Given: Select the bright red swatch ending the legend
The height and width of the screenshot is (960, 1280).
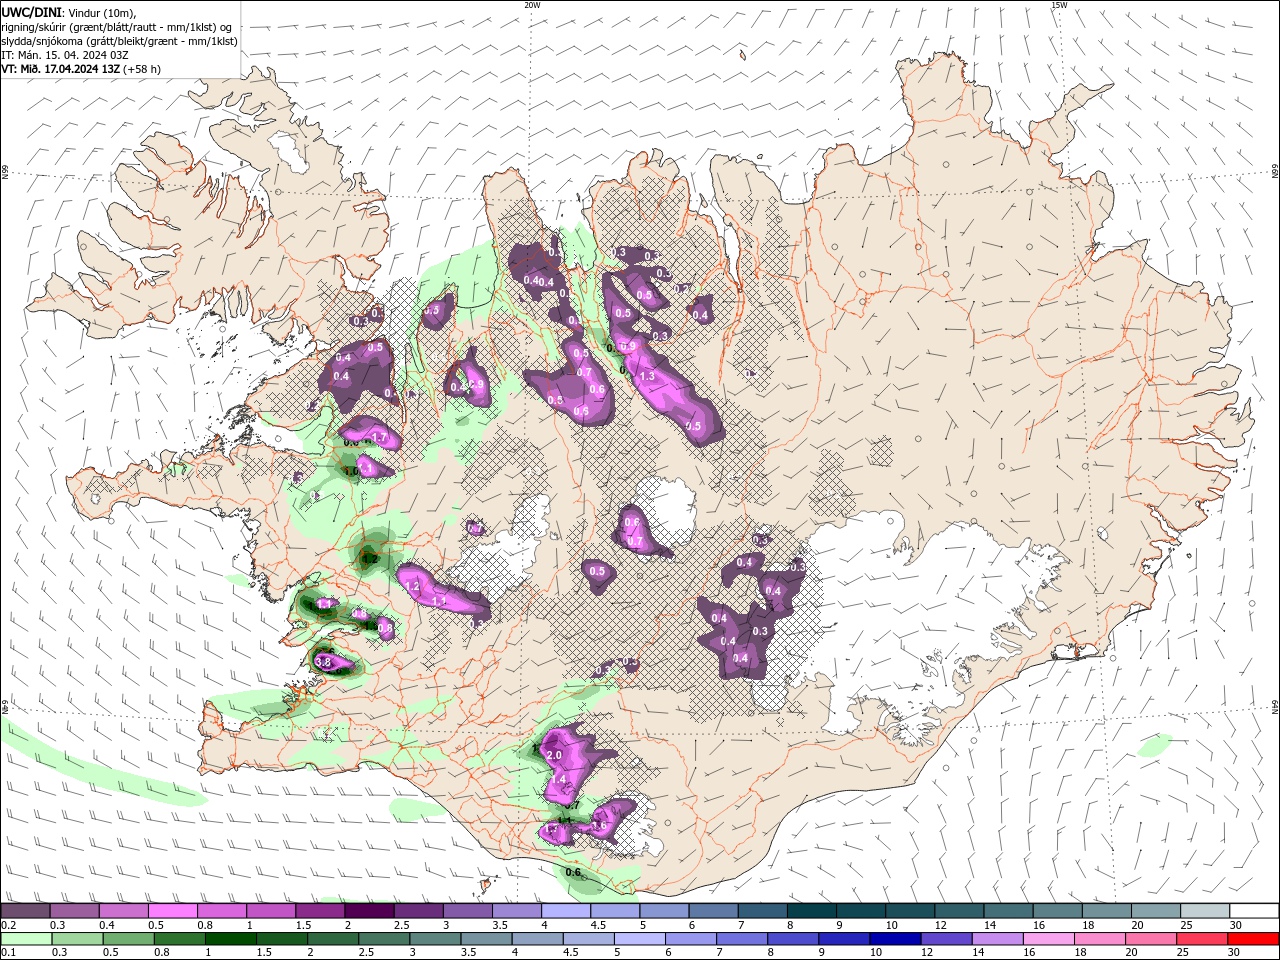Looking at the screenshot, I should point(1253,939).
